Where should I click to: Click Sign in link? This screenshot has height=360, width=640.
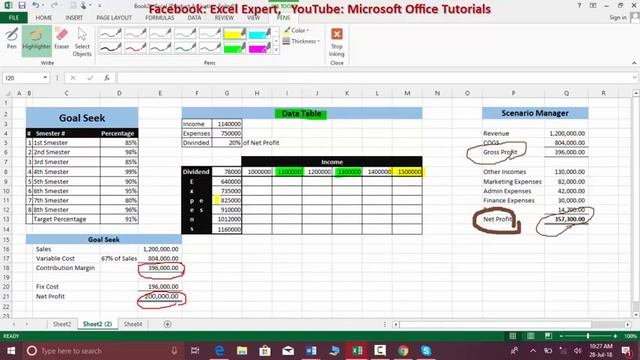point(618,18)
